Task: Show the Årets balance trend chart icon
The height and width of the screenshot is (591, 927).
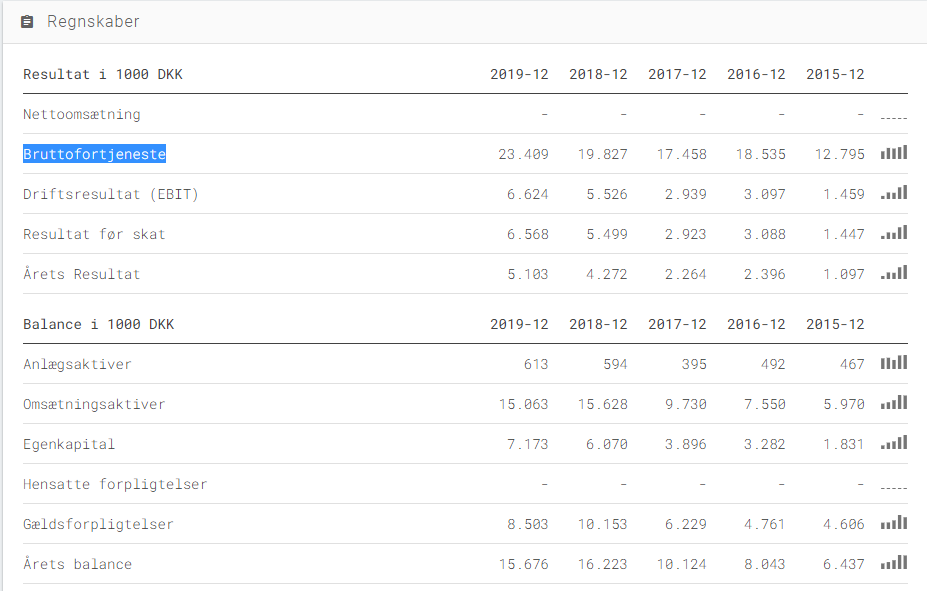Action: coord(894,563)
